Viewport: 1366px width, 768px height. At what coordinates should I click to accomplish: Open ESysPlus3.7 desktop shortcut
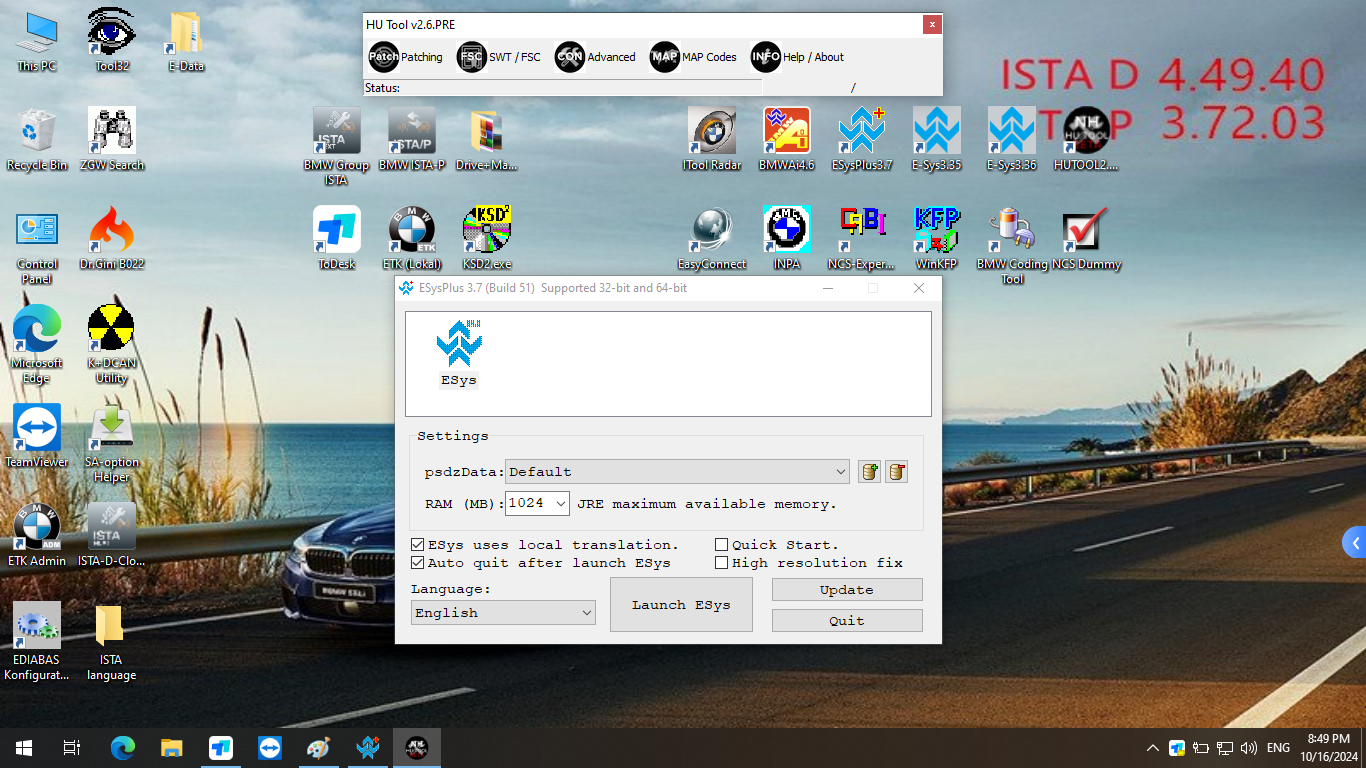click(x=862, y=140)
